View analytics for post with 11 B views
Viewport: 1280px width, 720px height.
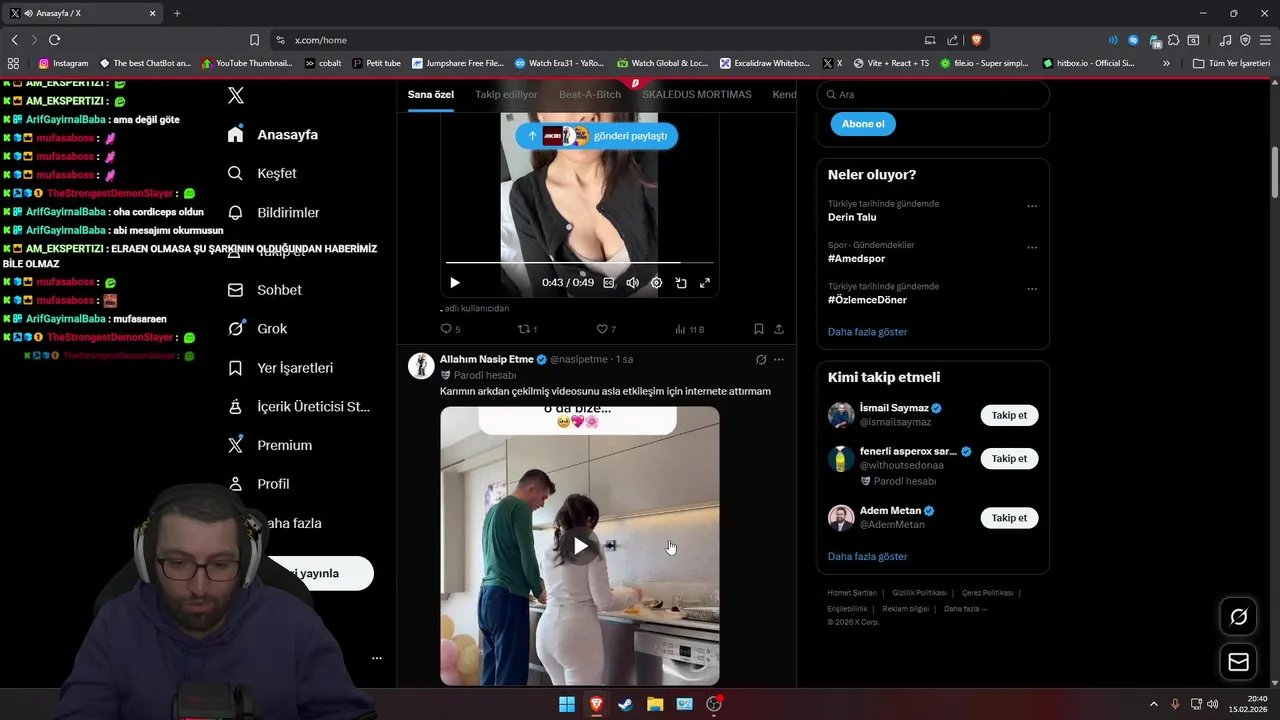pyautogui.click(x=689, y=329)
